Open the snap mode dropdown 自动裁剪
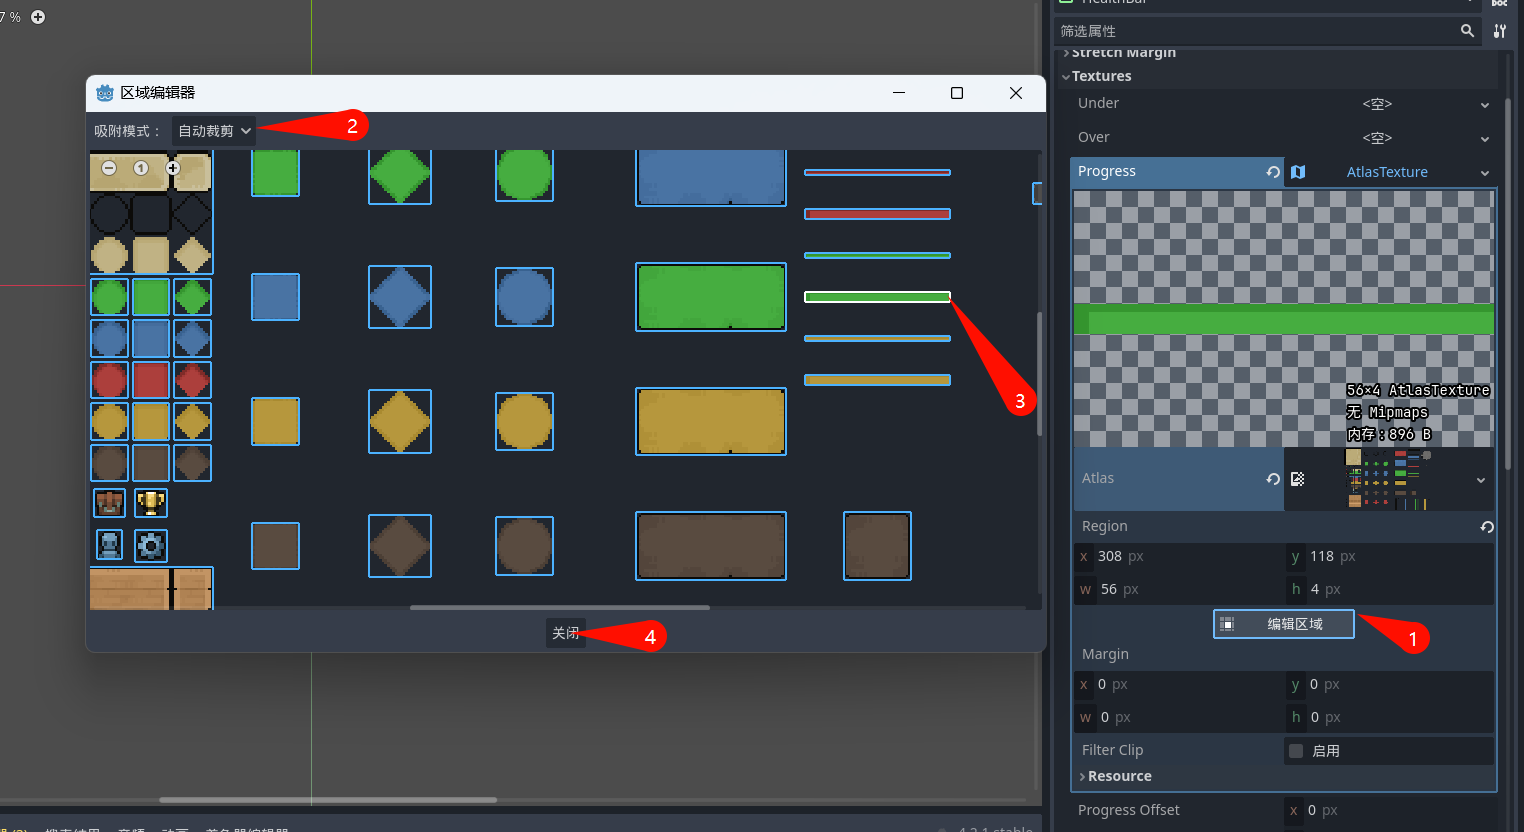Viewport: 1524px width, 832px height. click(x=214, y=131)
